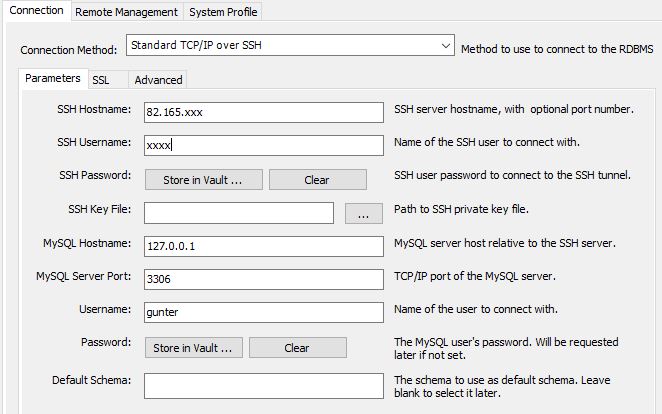Click 'Name of the SSH user to connect with.' text
662x414 pixels.
coord(487,142)
